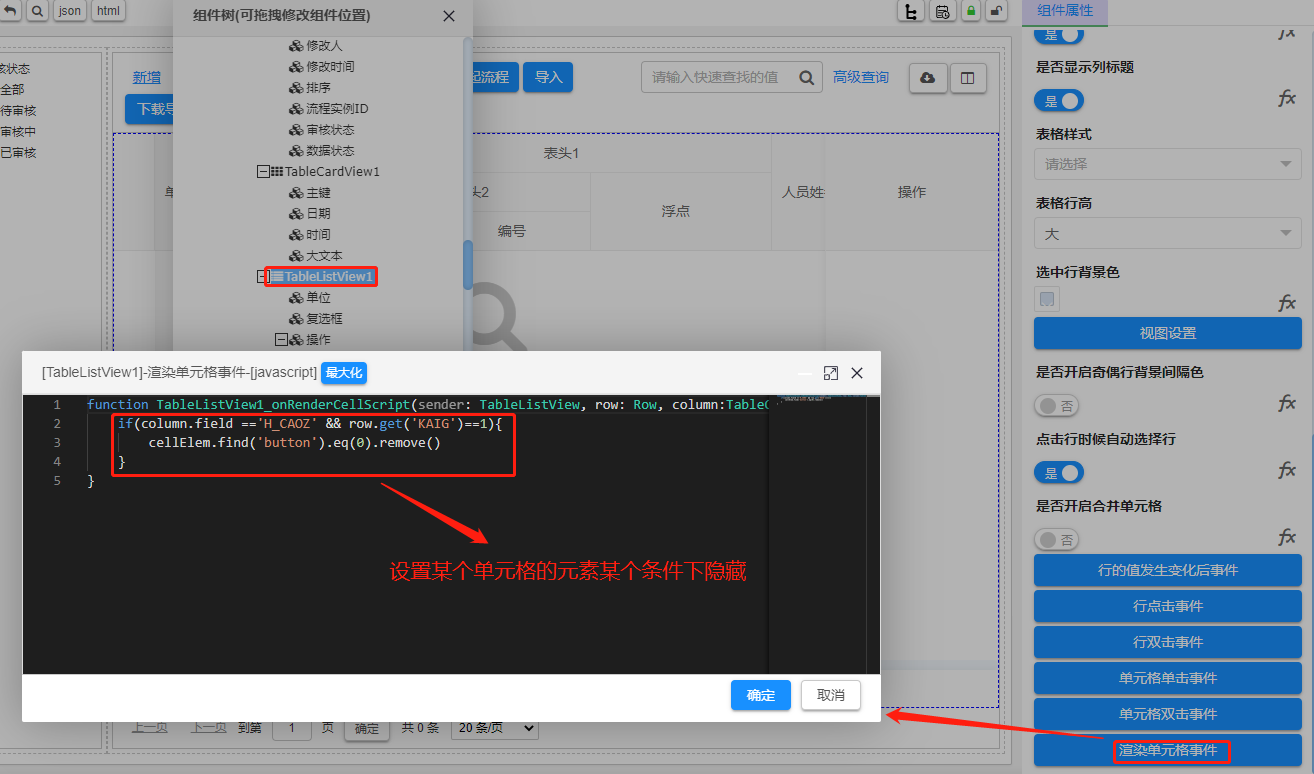Click the component tree hierarchy icon
The height and width of the screenshot is (774, 1314).
(910, 11)
